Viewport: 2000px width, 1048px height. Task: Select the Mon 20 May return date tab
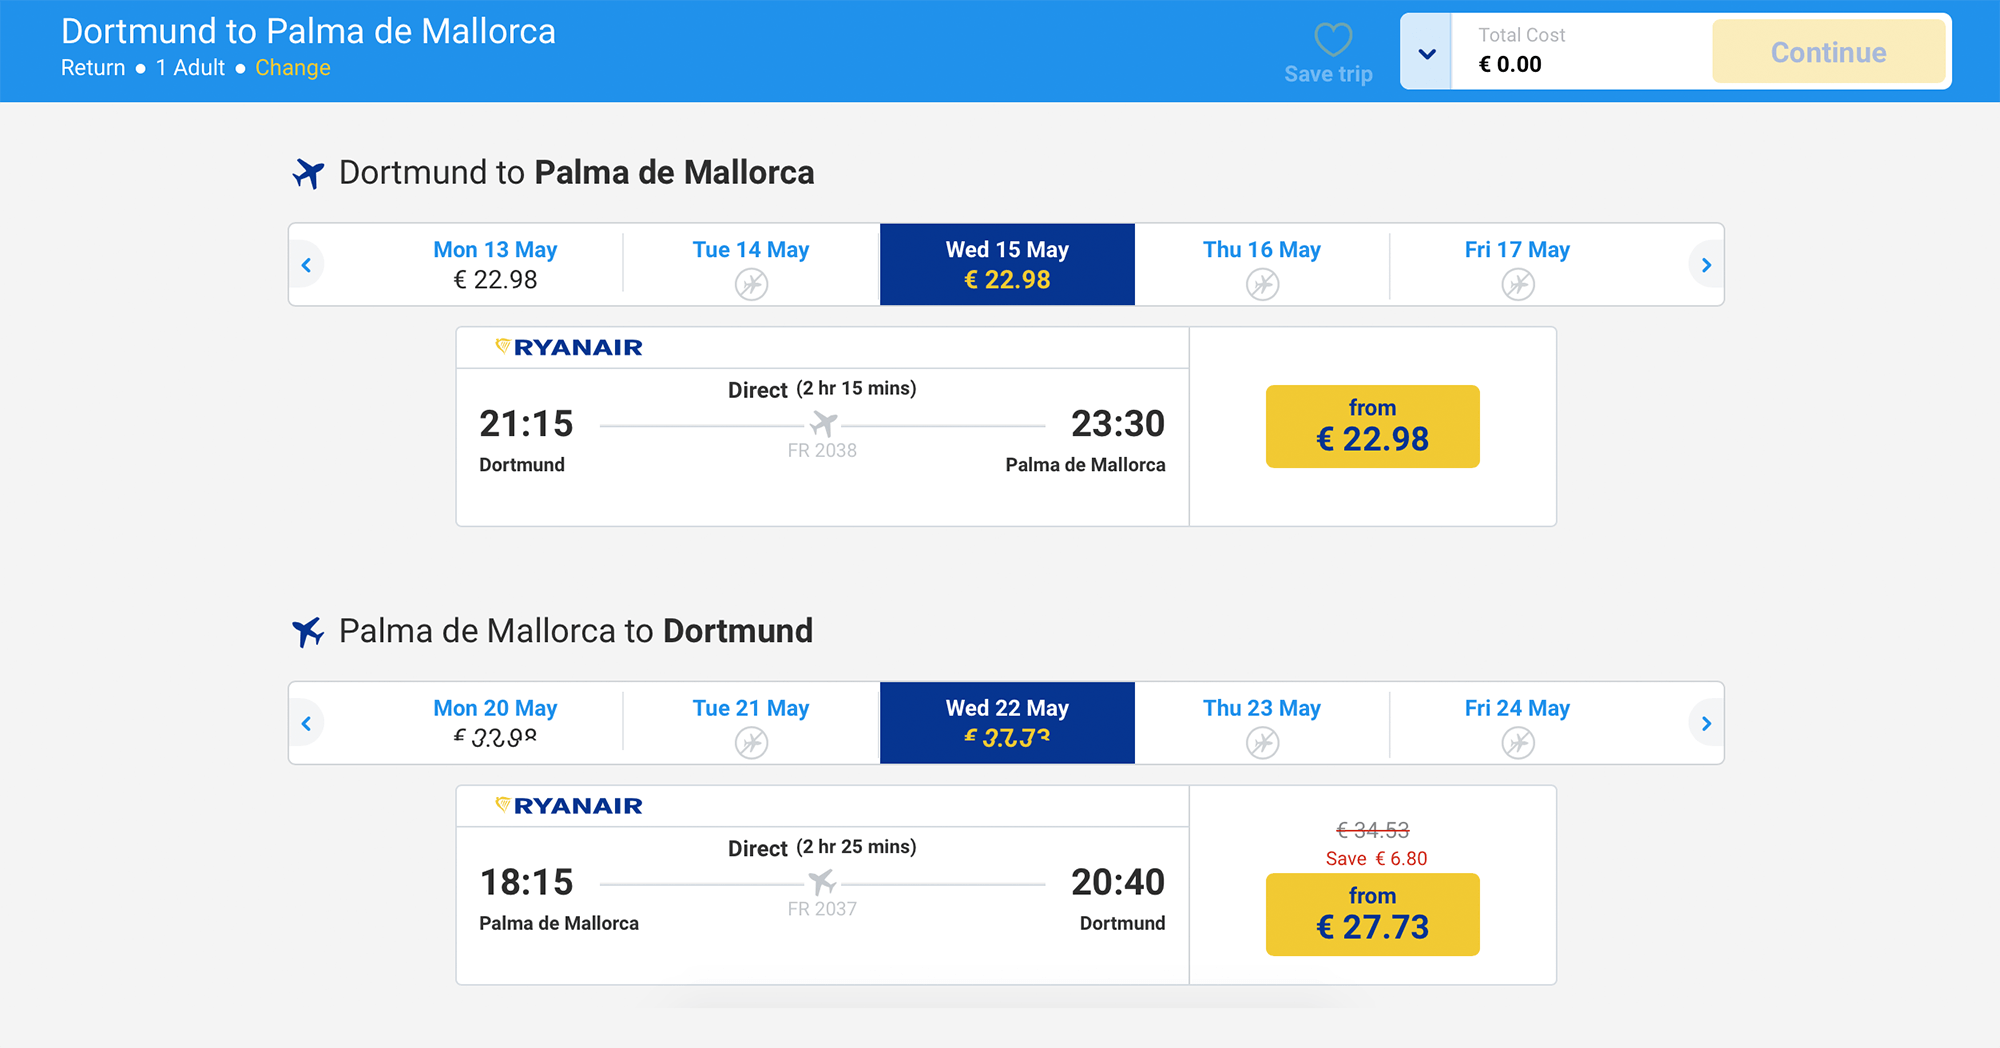(495, 723)
